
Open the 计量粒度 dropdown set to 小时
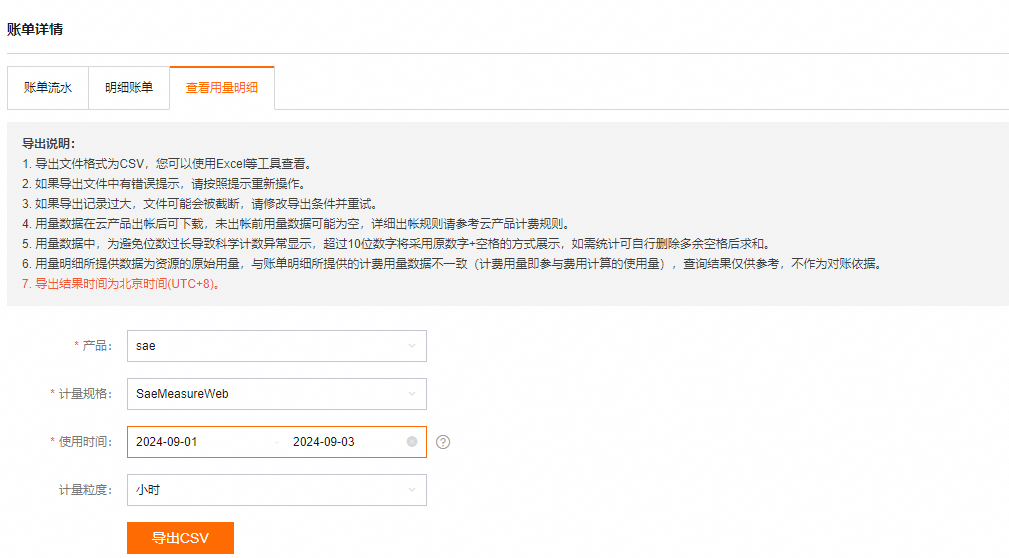coord(277,490)
